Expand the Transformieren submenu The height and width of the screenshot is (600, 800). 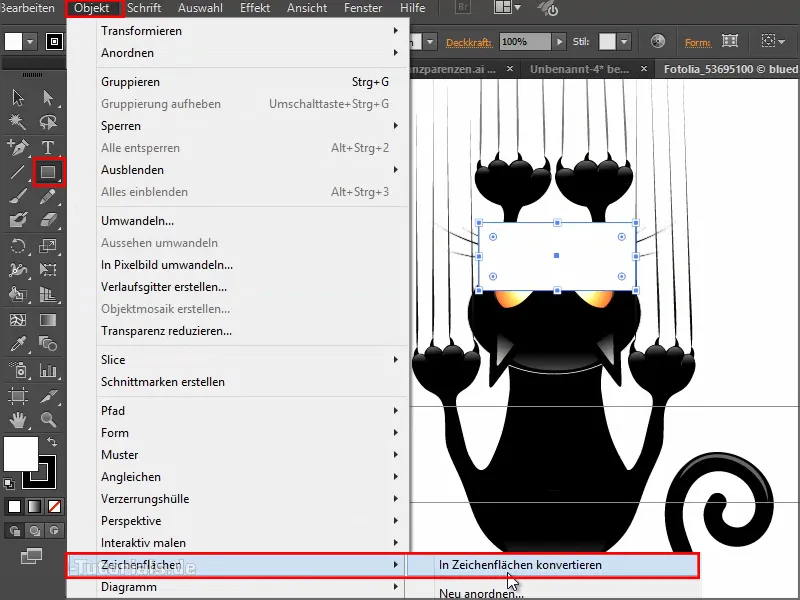(x=252, y=31)
